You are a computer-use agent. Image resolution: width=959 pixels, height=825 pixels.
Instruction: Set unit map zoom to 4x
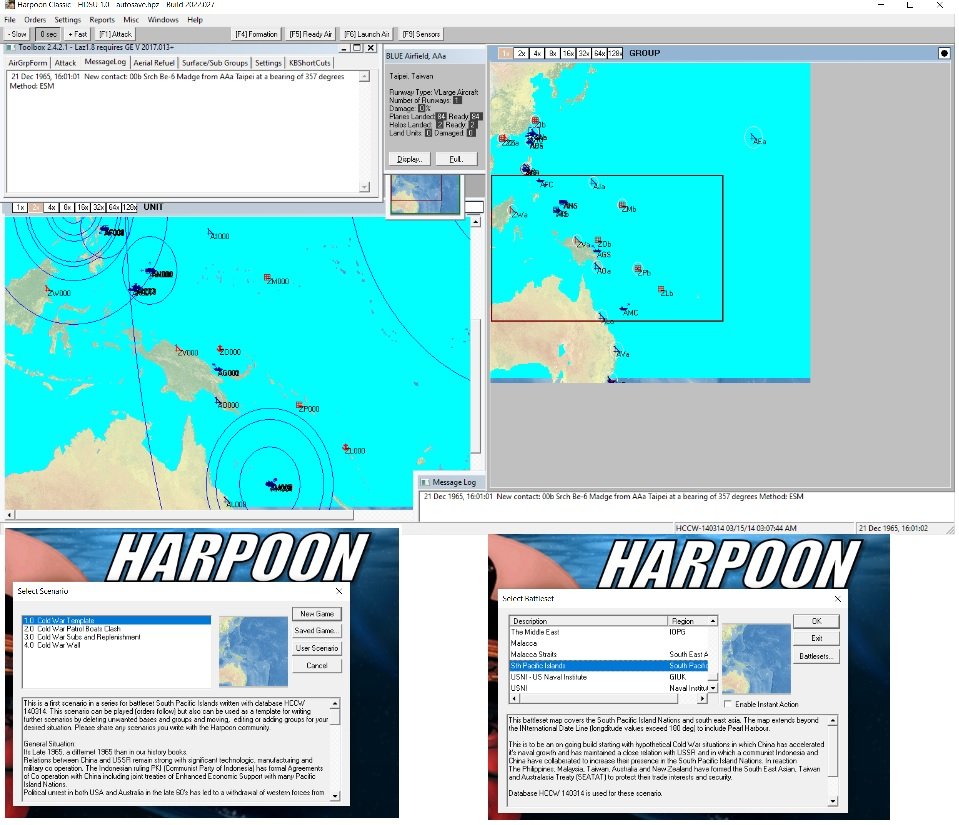[51, 207]
